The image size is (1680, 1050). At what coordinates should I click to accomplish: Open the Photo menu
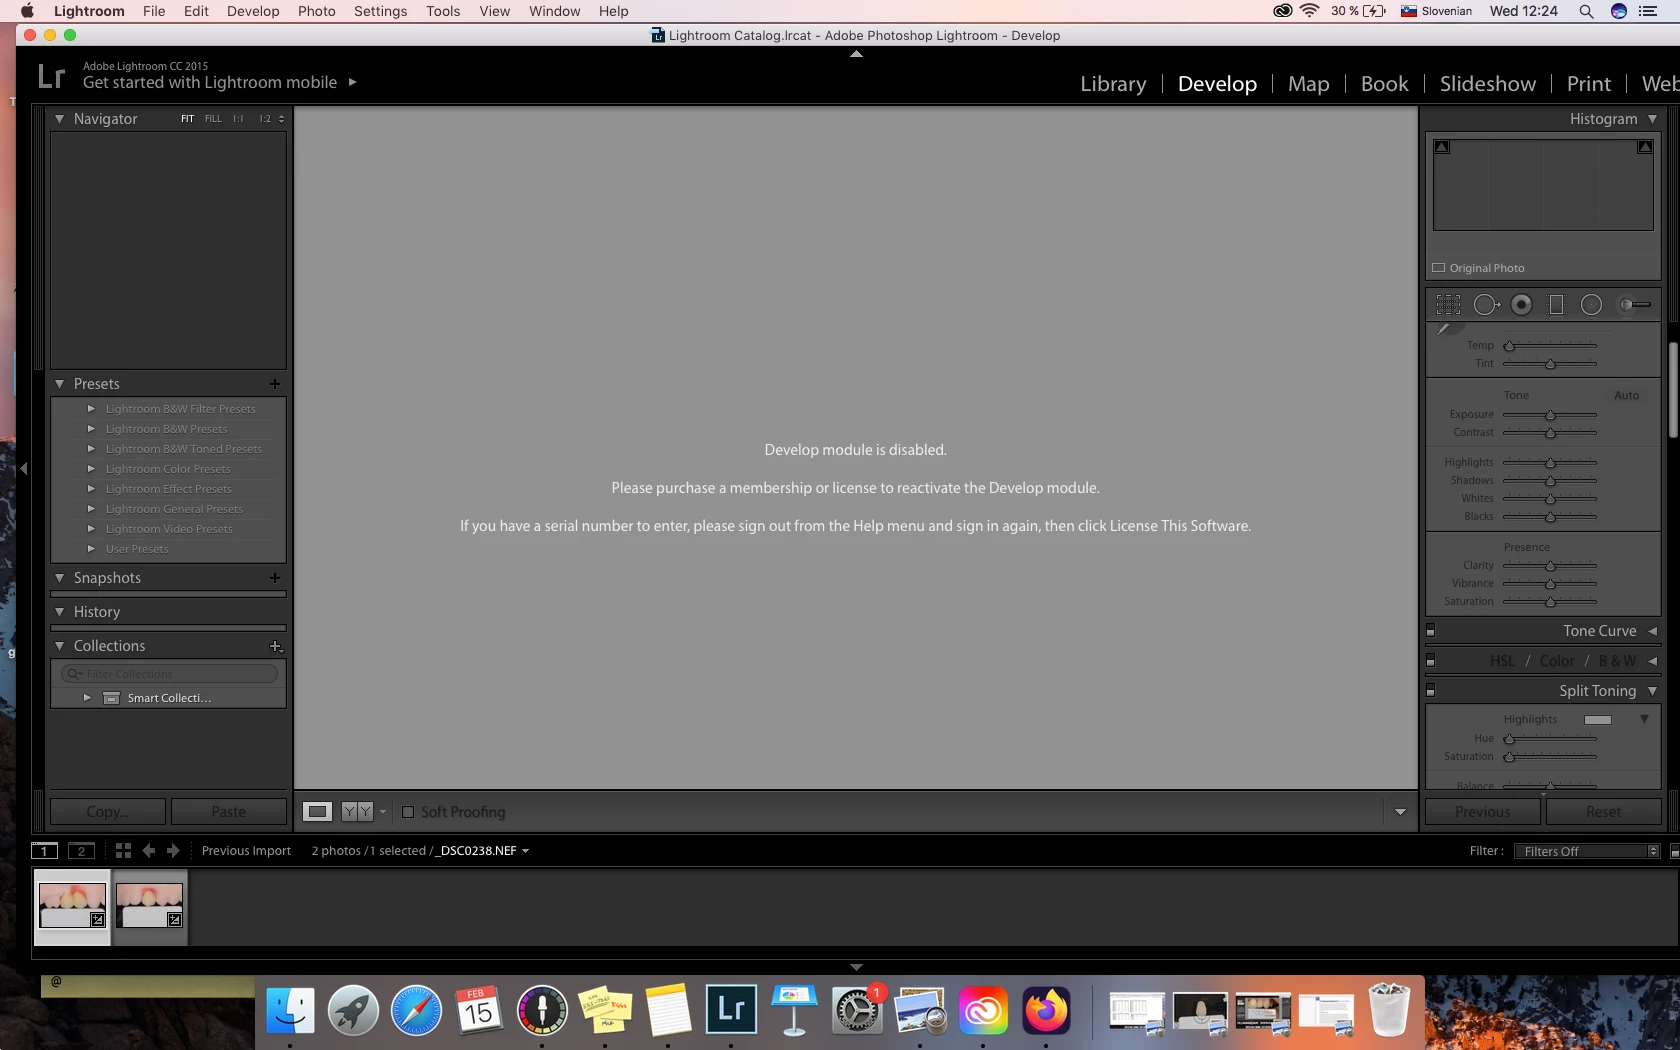pos(316,11)
